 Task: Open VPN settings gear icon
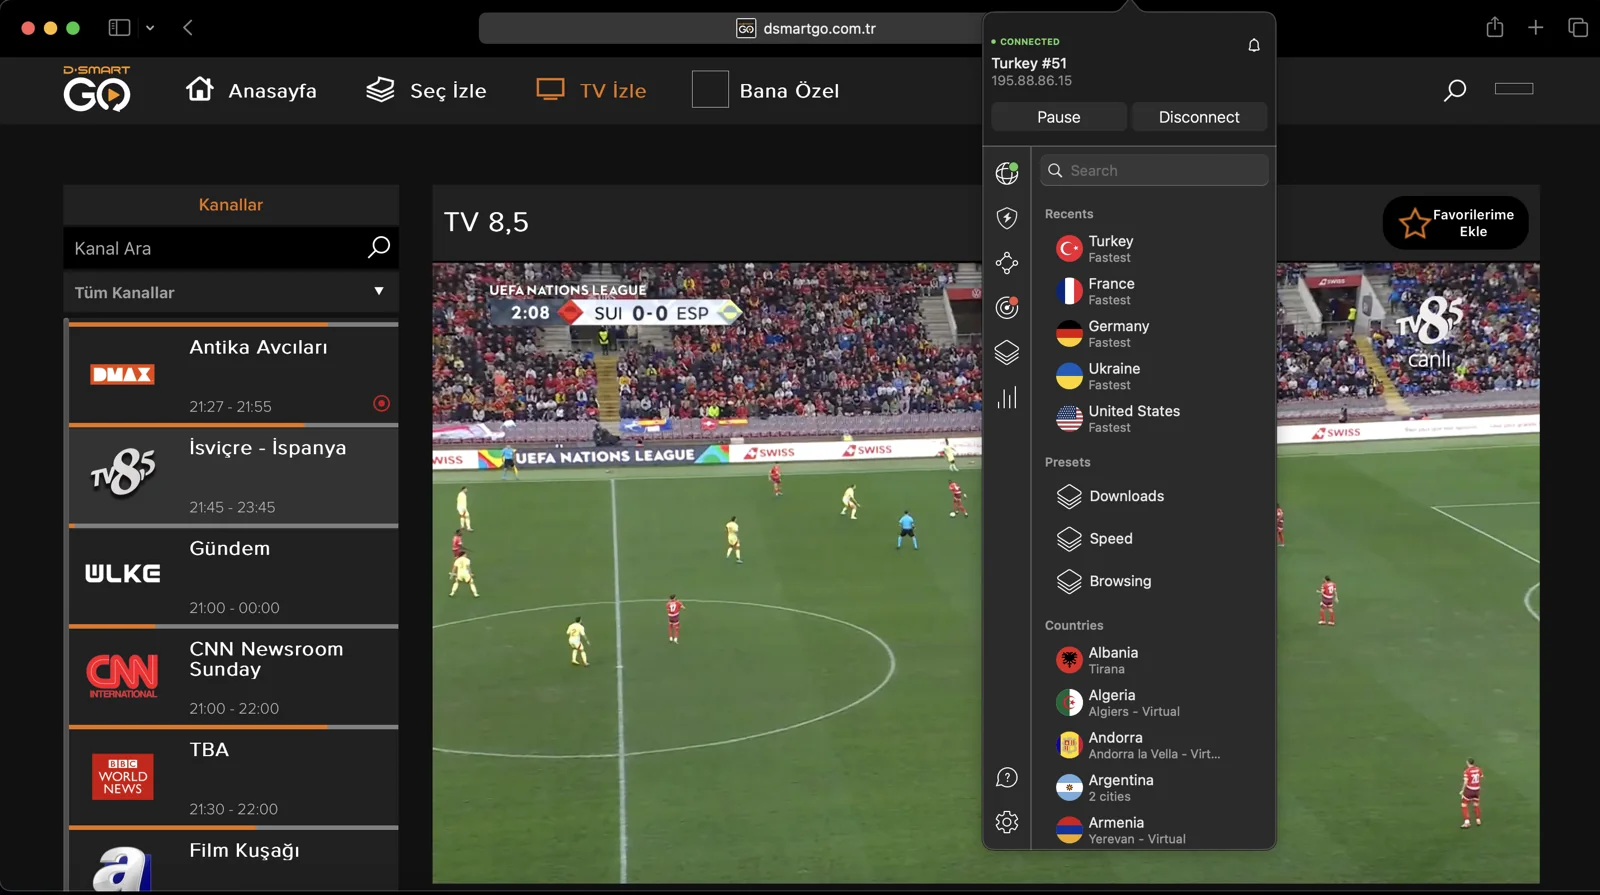coord(1007,822)
